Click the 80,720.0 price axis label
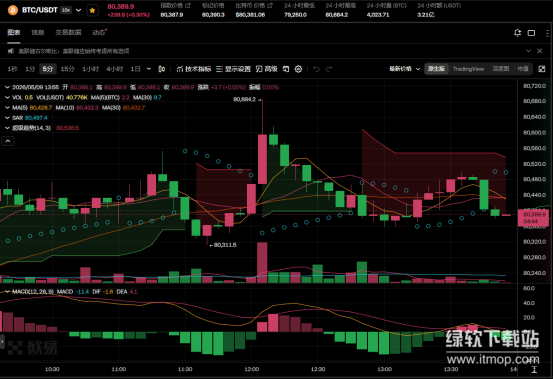 [x=534, y=86]
